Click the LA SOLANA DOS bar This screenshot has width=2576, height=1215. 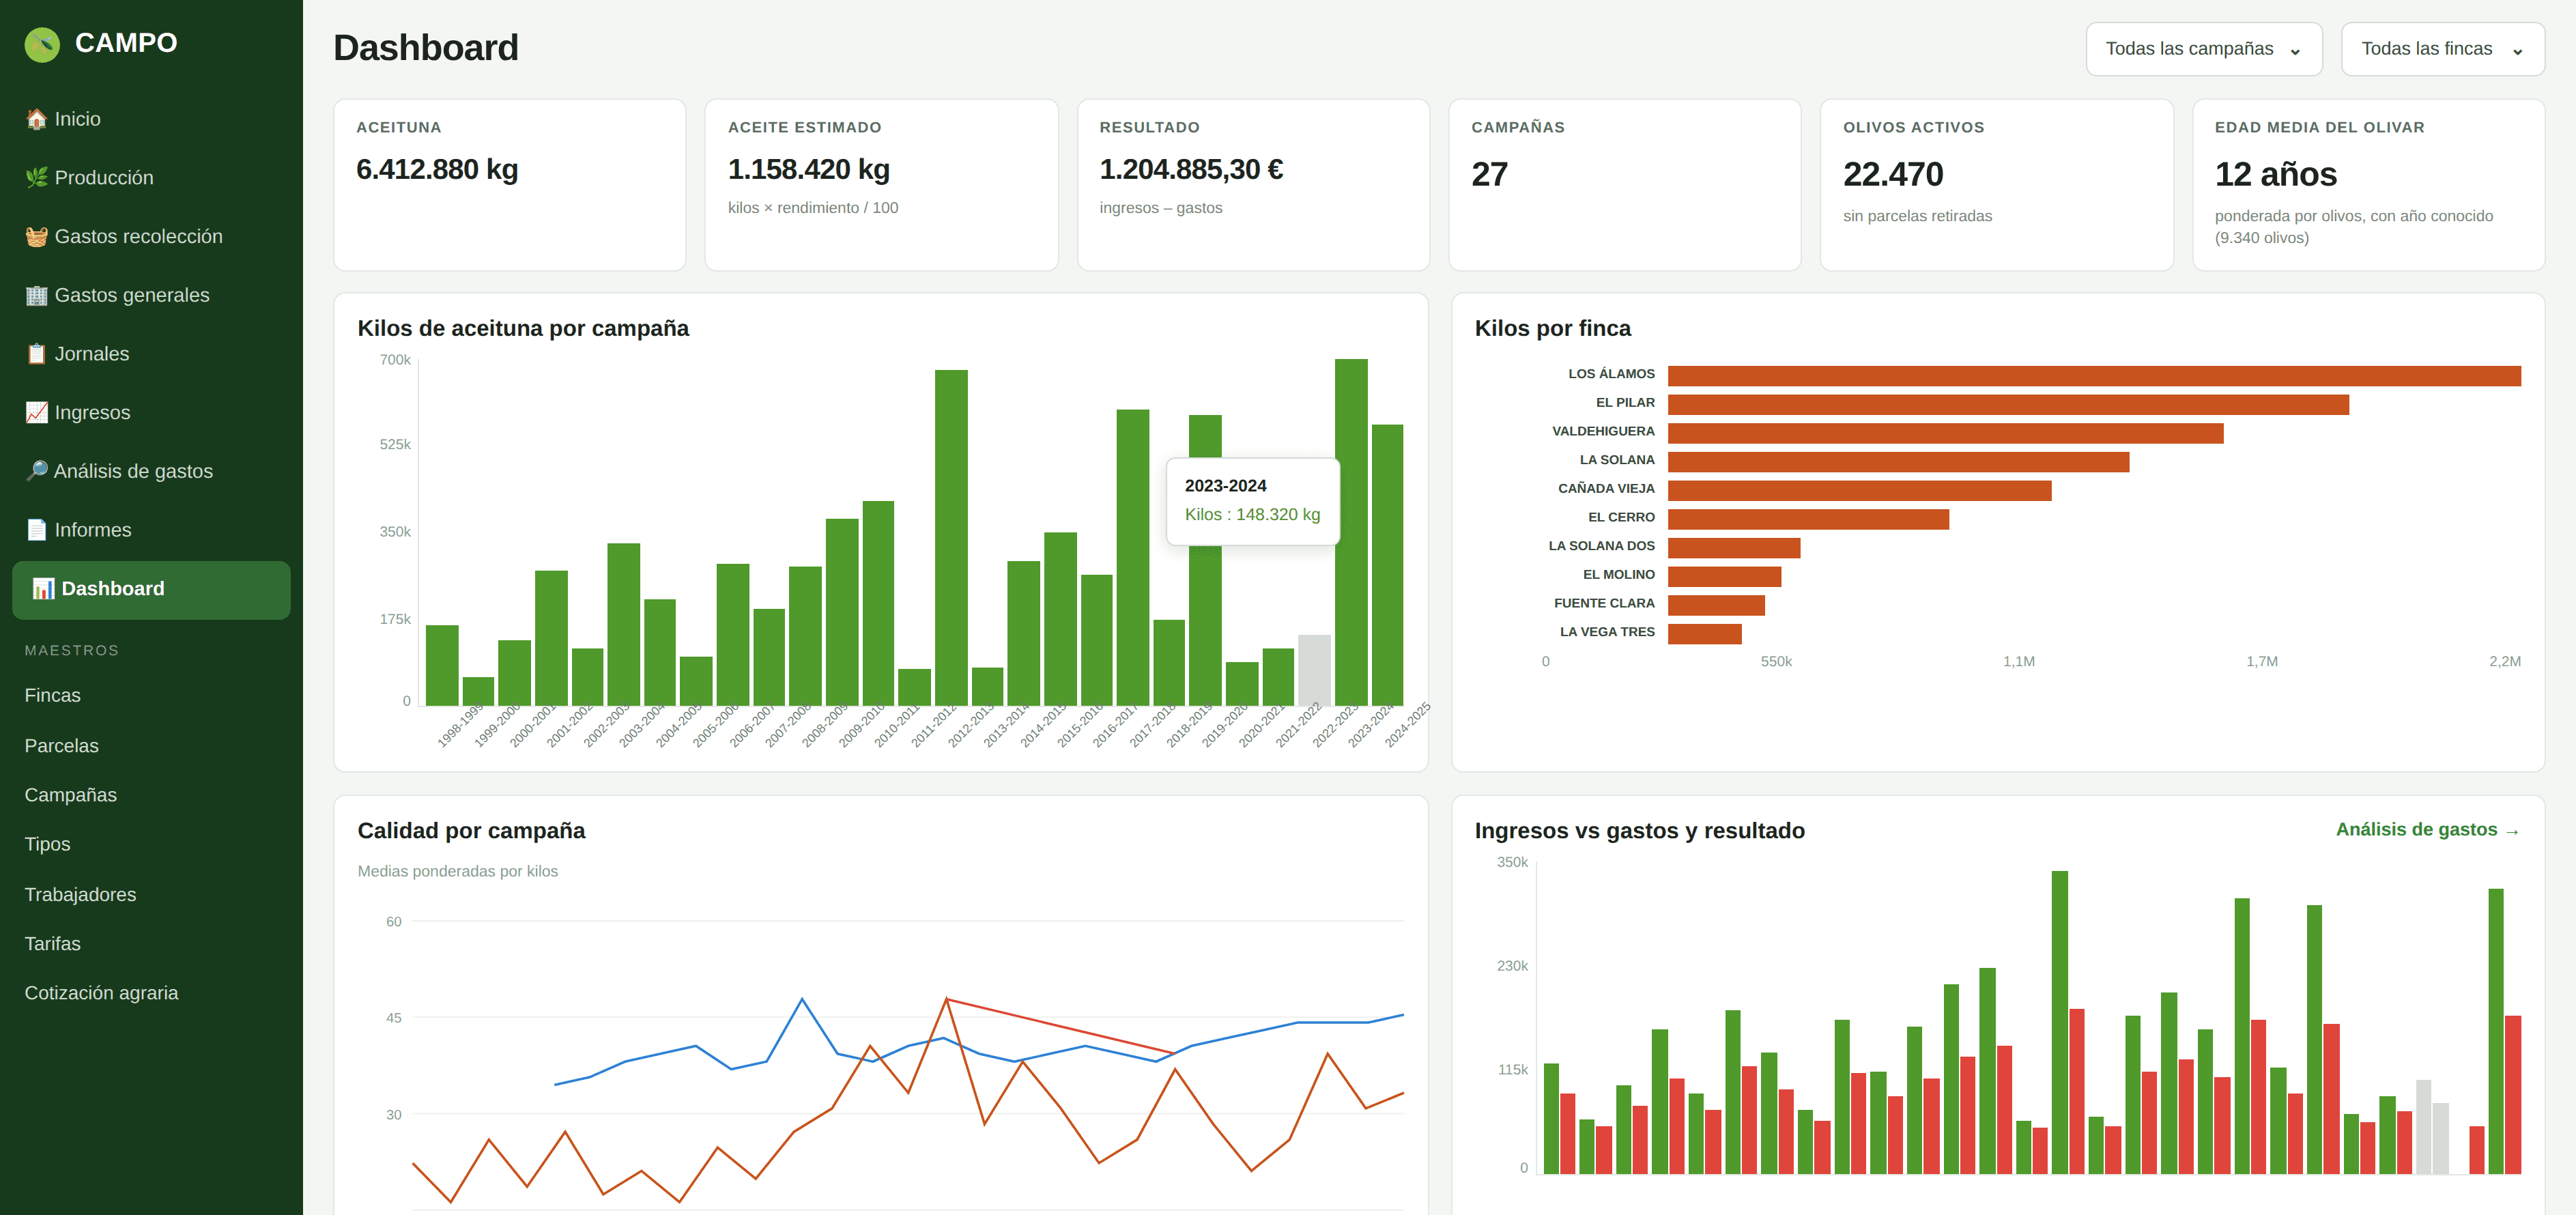(1734, 548)
